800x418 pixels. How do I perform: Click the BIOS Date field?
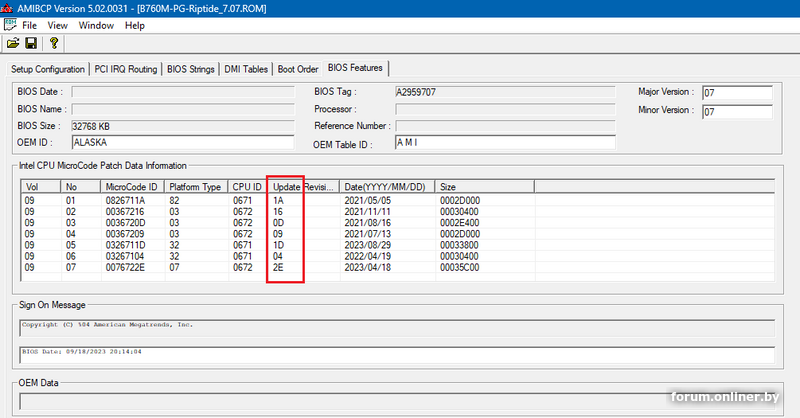click(x=183, y=92)
